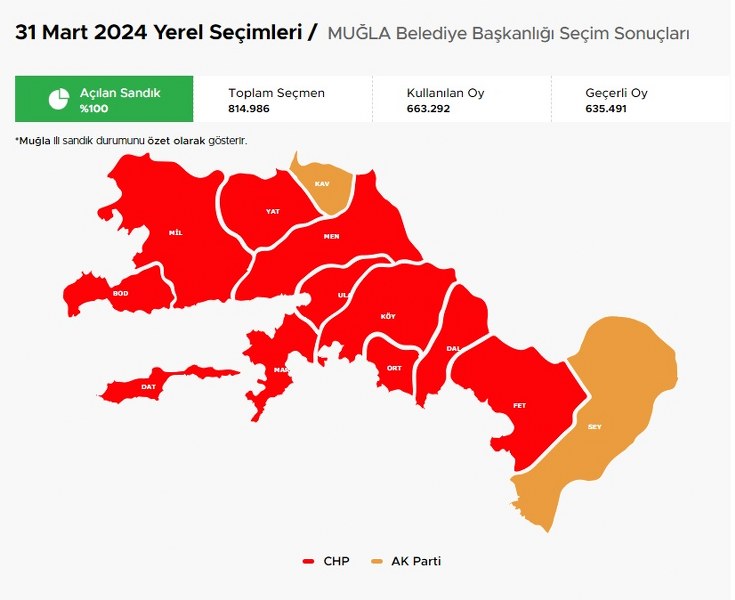Select the DAL district on the map

(x=452, y=346)
